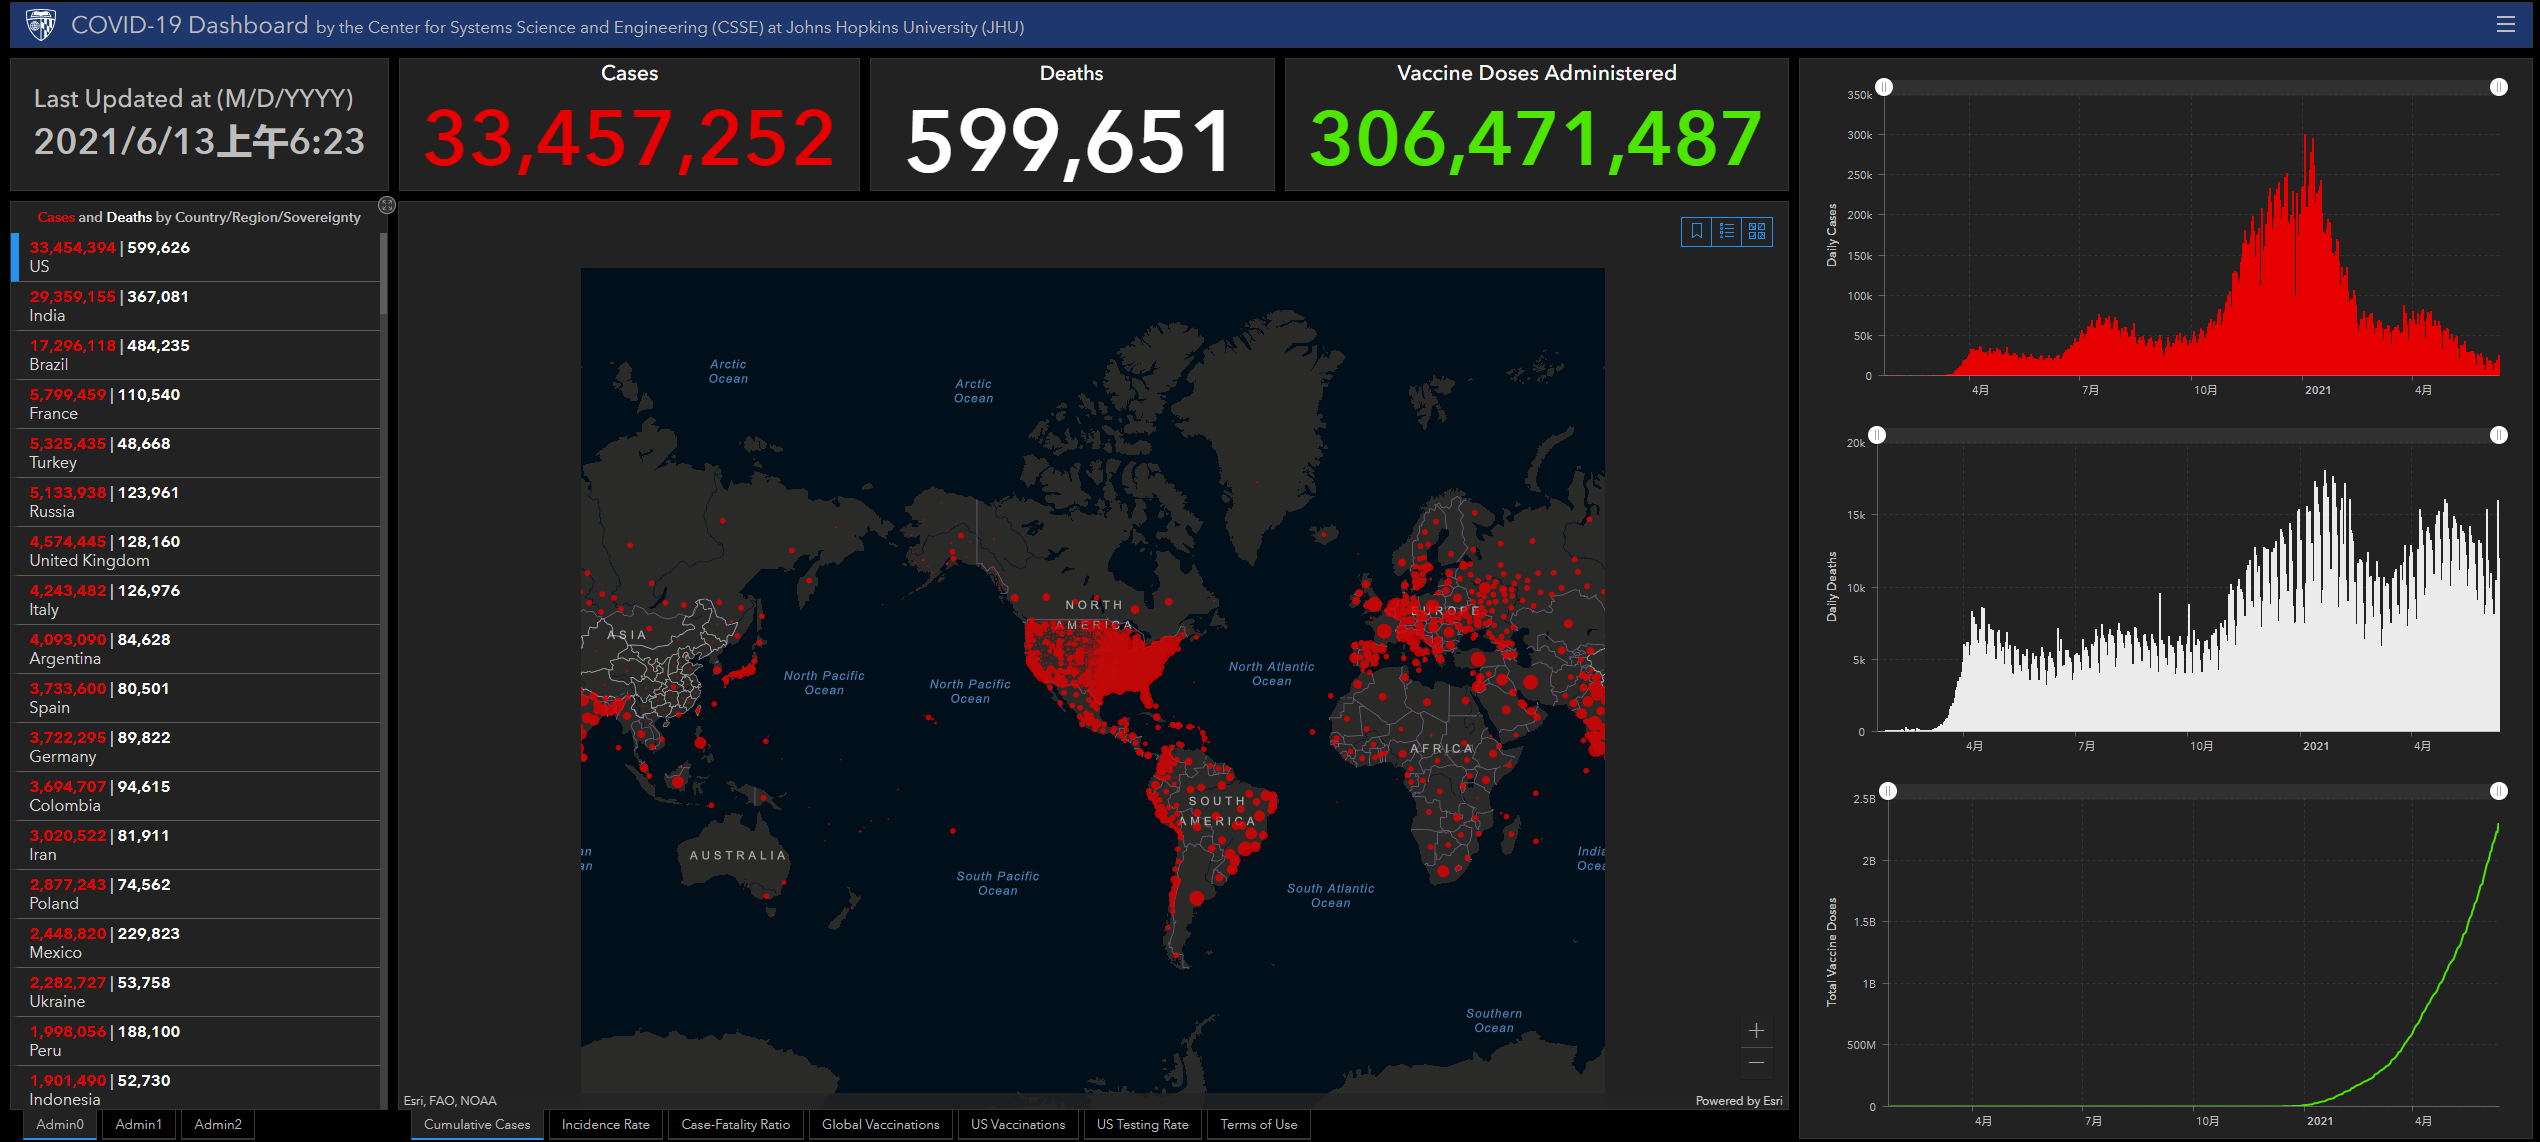Image resolution: width=2540 pixels, height=1142 pixels.
Task: Click the Daily Cases chart left range handle
Action: [x=1884, y=87]
